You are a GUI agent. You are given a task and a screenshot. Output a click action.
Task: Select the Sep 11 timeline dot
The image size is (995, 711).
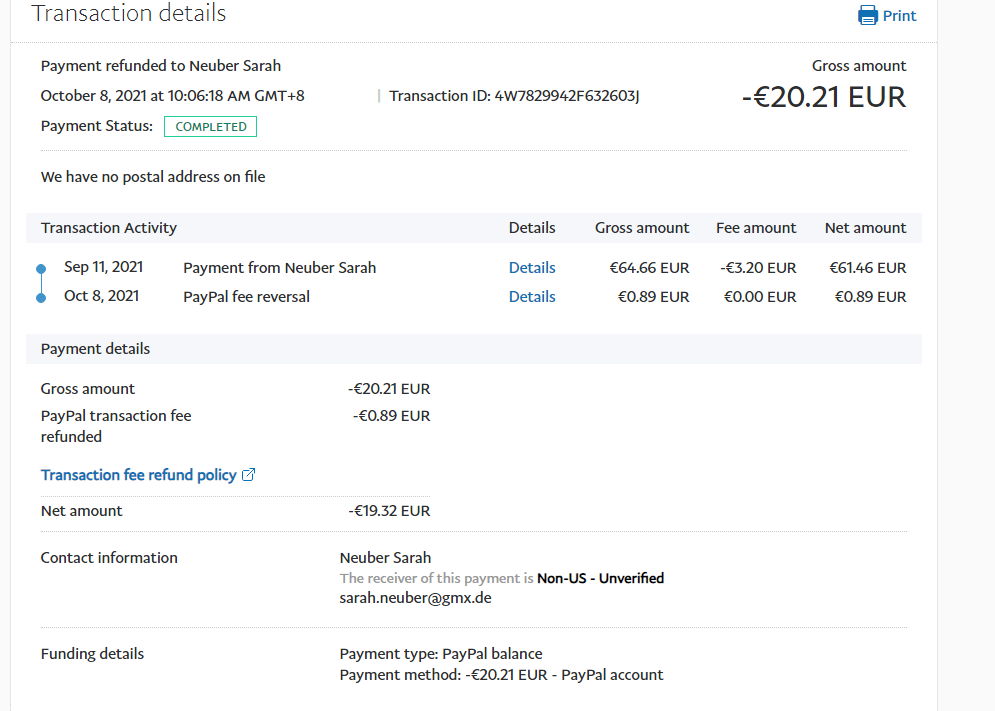point(41,269)
